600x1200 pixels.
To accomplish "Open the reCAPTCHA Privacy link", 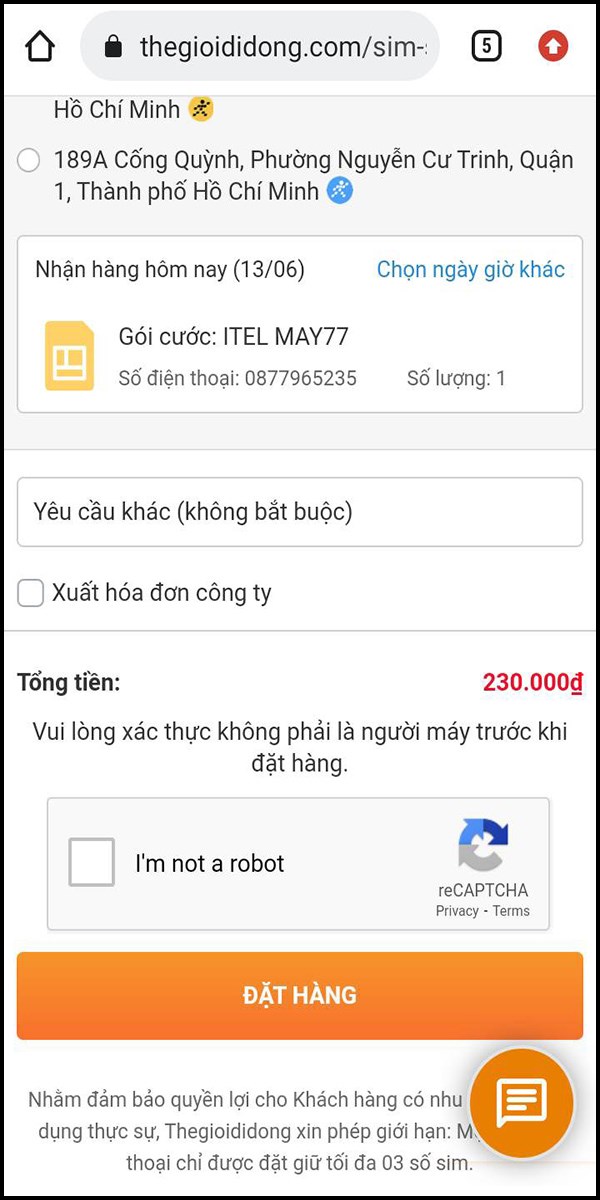I will (457, 911).
